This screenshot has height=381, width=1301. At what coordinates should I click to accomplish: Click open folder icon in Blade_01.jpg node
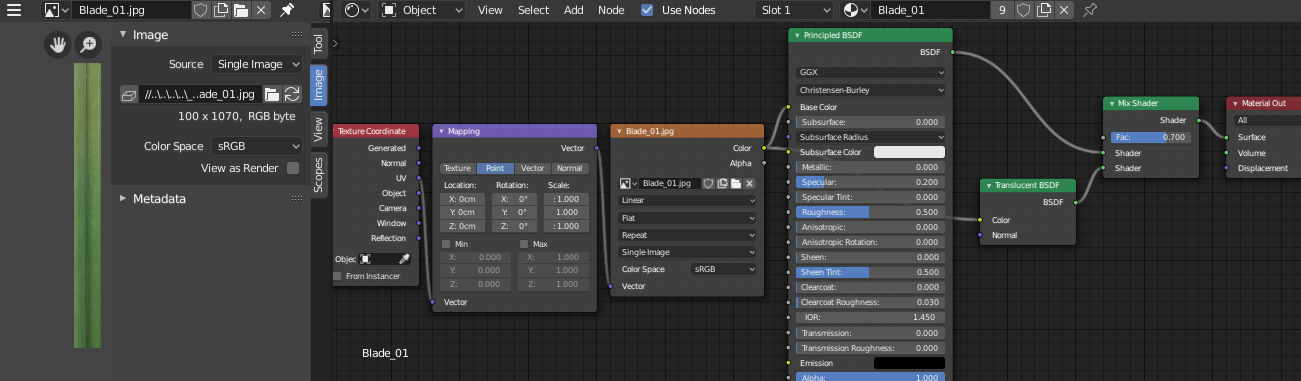click(736, 184)
